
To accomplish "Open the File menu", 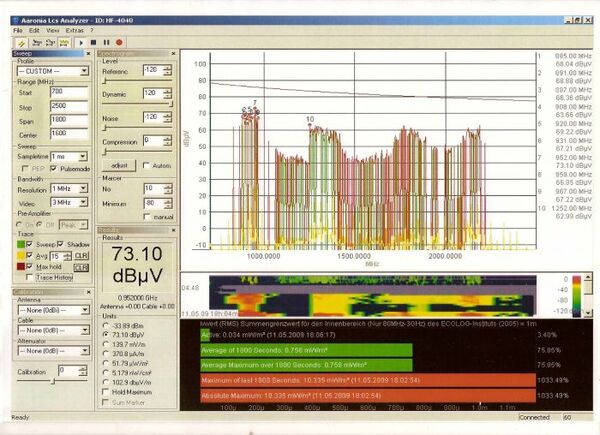I will point(18,30).
